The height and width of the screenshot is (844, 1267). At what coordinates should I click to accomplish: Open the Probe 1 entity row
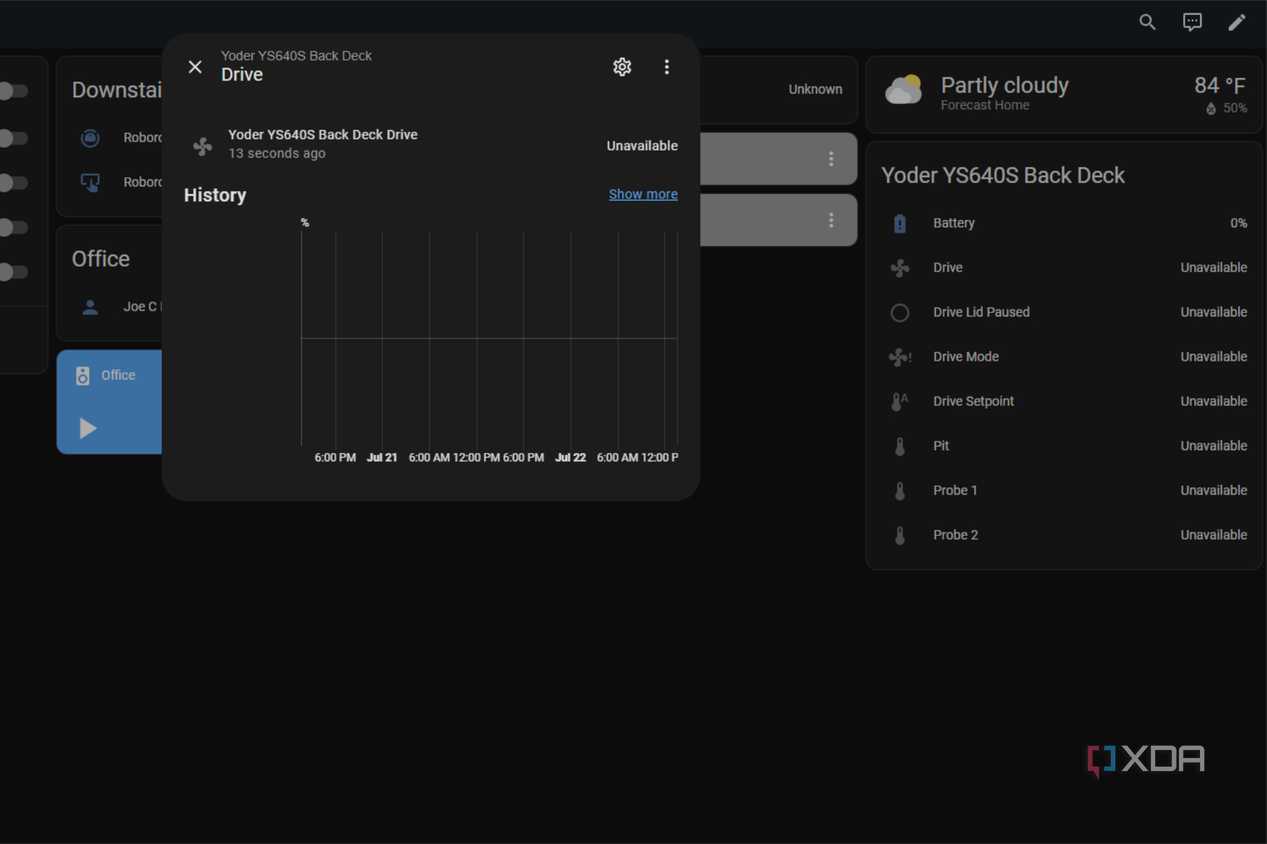tap(1064, 490)
